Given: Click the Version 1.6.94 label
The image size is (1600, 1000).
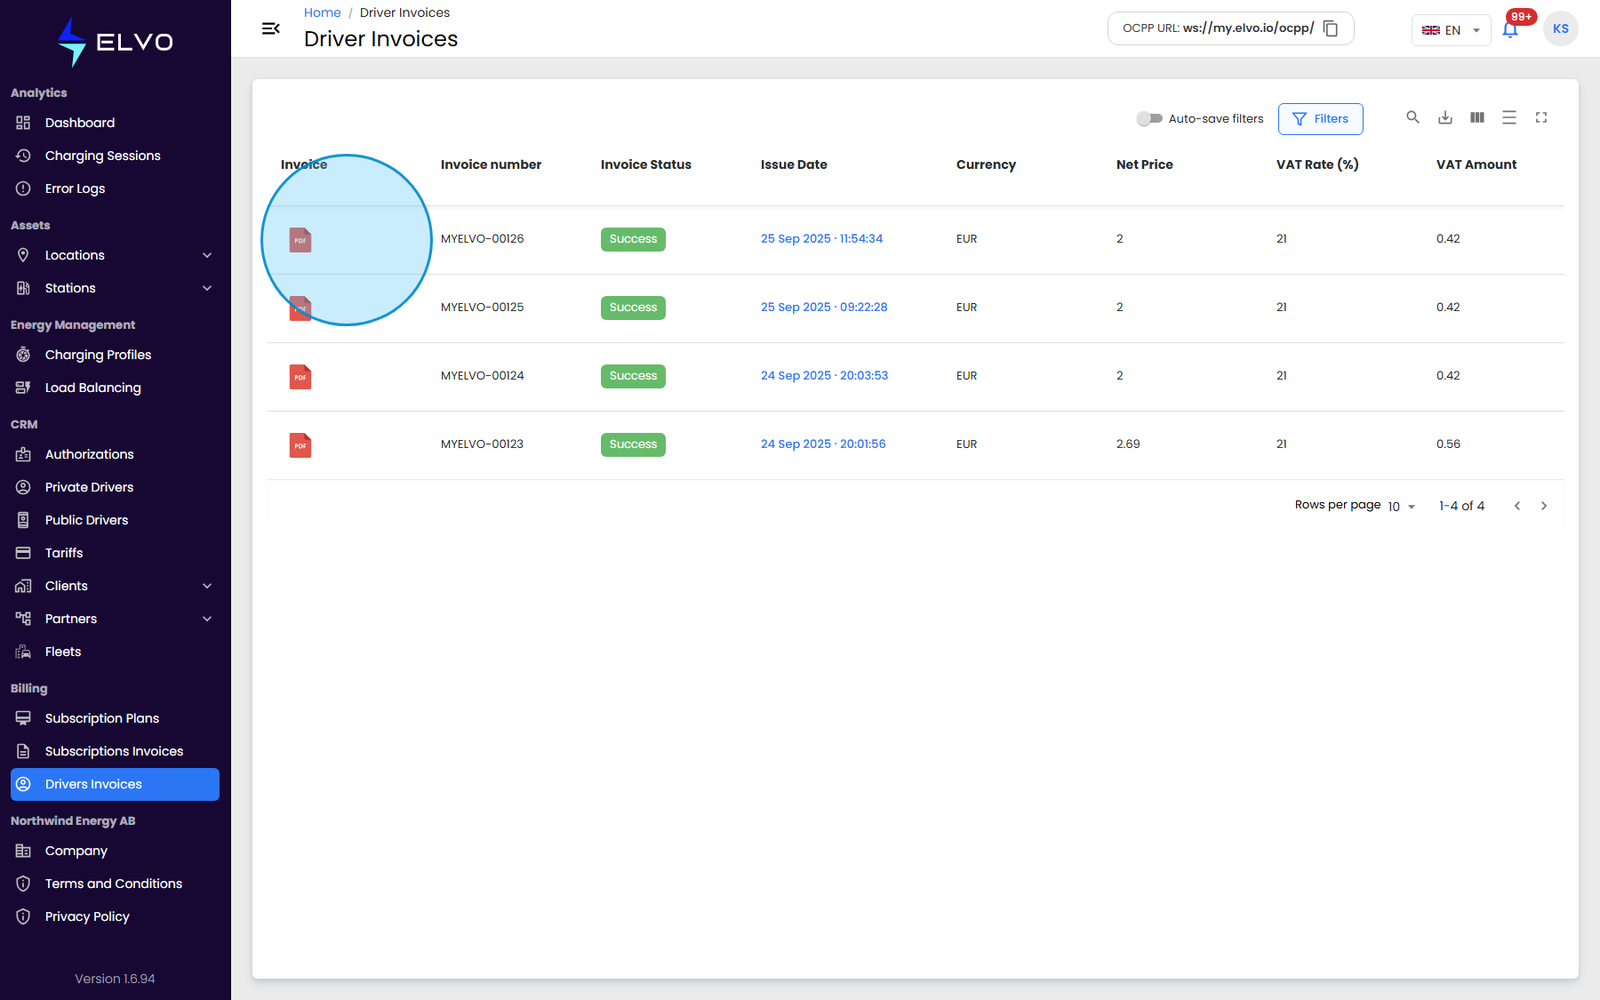Looking at the screenshot, I should (x=115, y=979).
